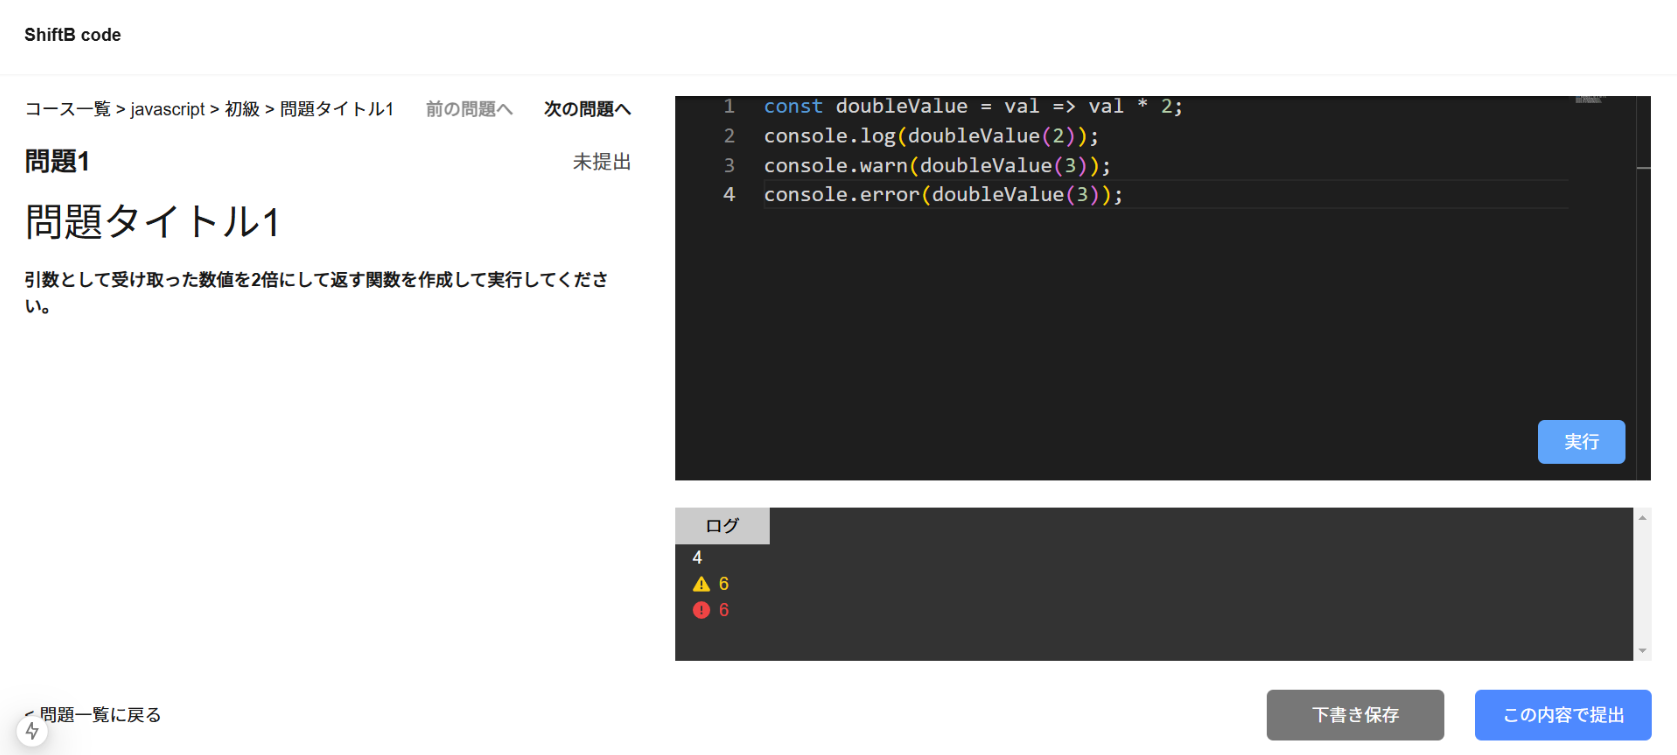
Task: Click the log panel vertical scrollbar track
Action: [x=1642, y=585]
